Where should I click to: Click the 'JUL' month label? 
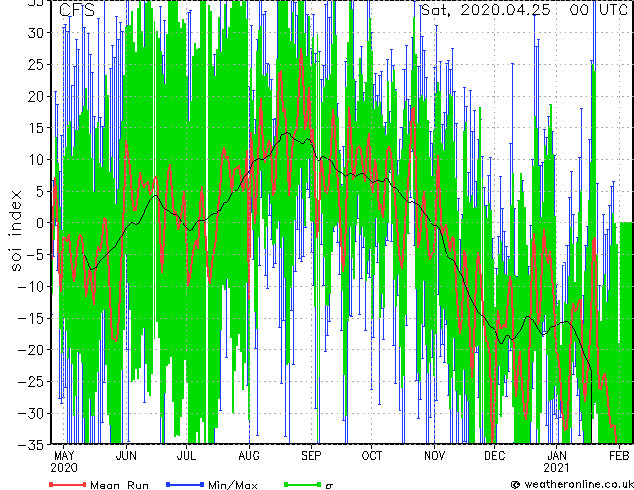(186, 456)
